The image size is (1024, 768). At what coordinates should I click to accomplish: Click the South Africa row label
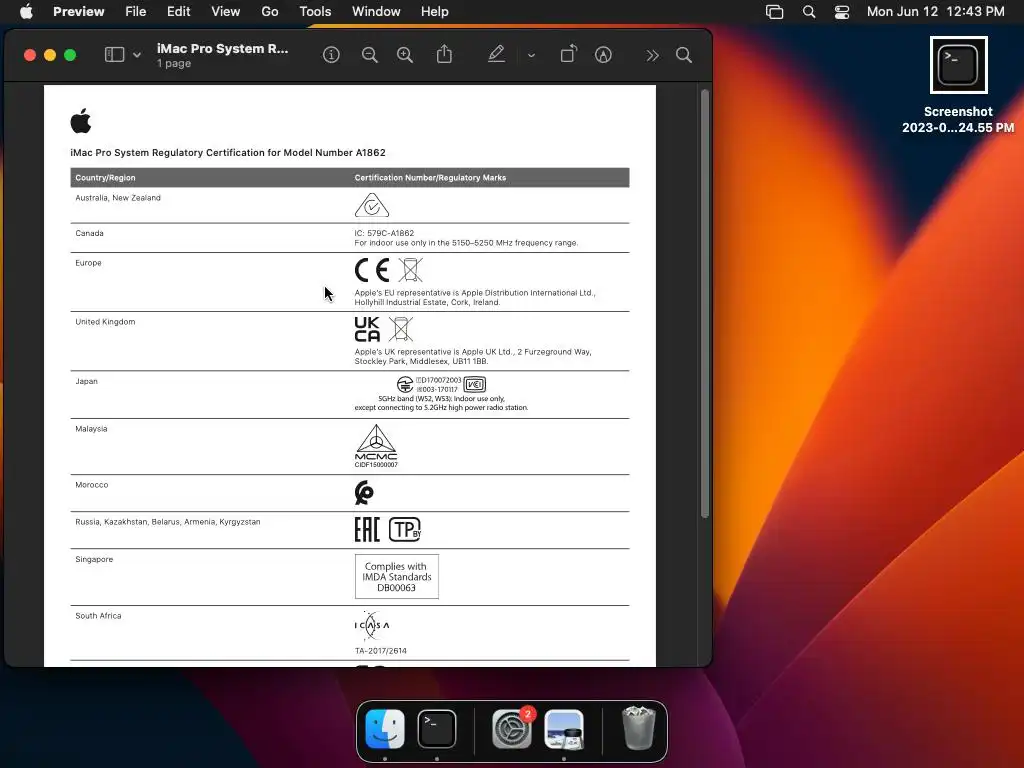click(98, 616)
